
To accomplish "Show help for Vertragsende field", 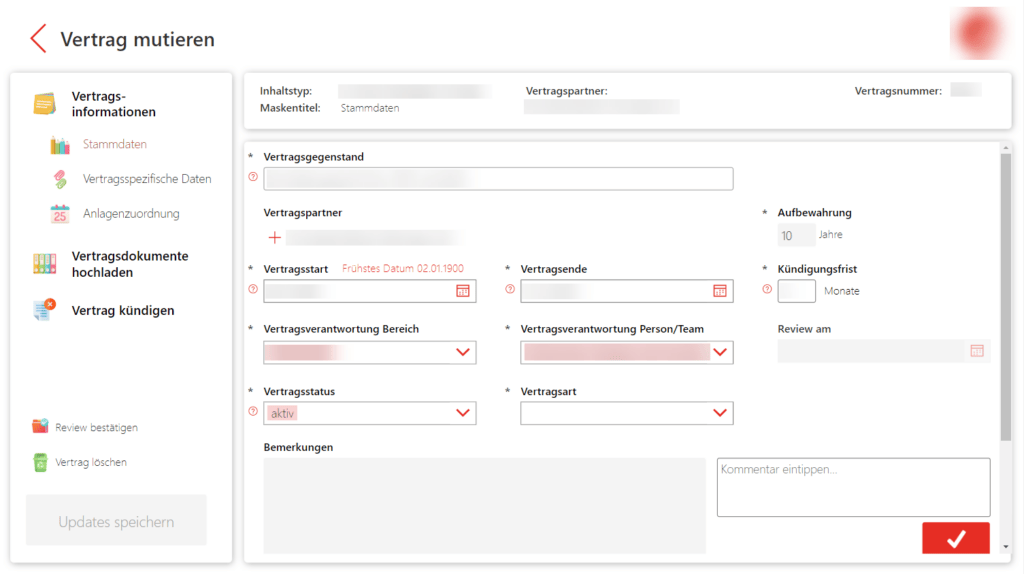I will point(510,289).
